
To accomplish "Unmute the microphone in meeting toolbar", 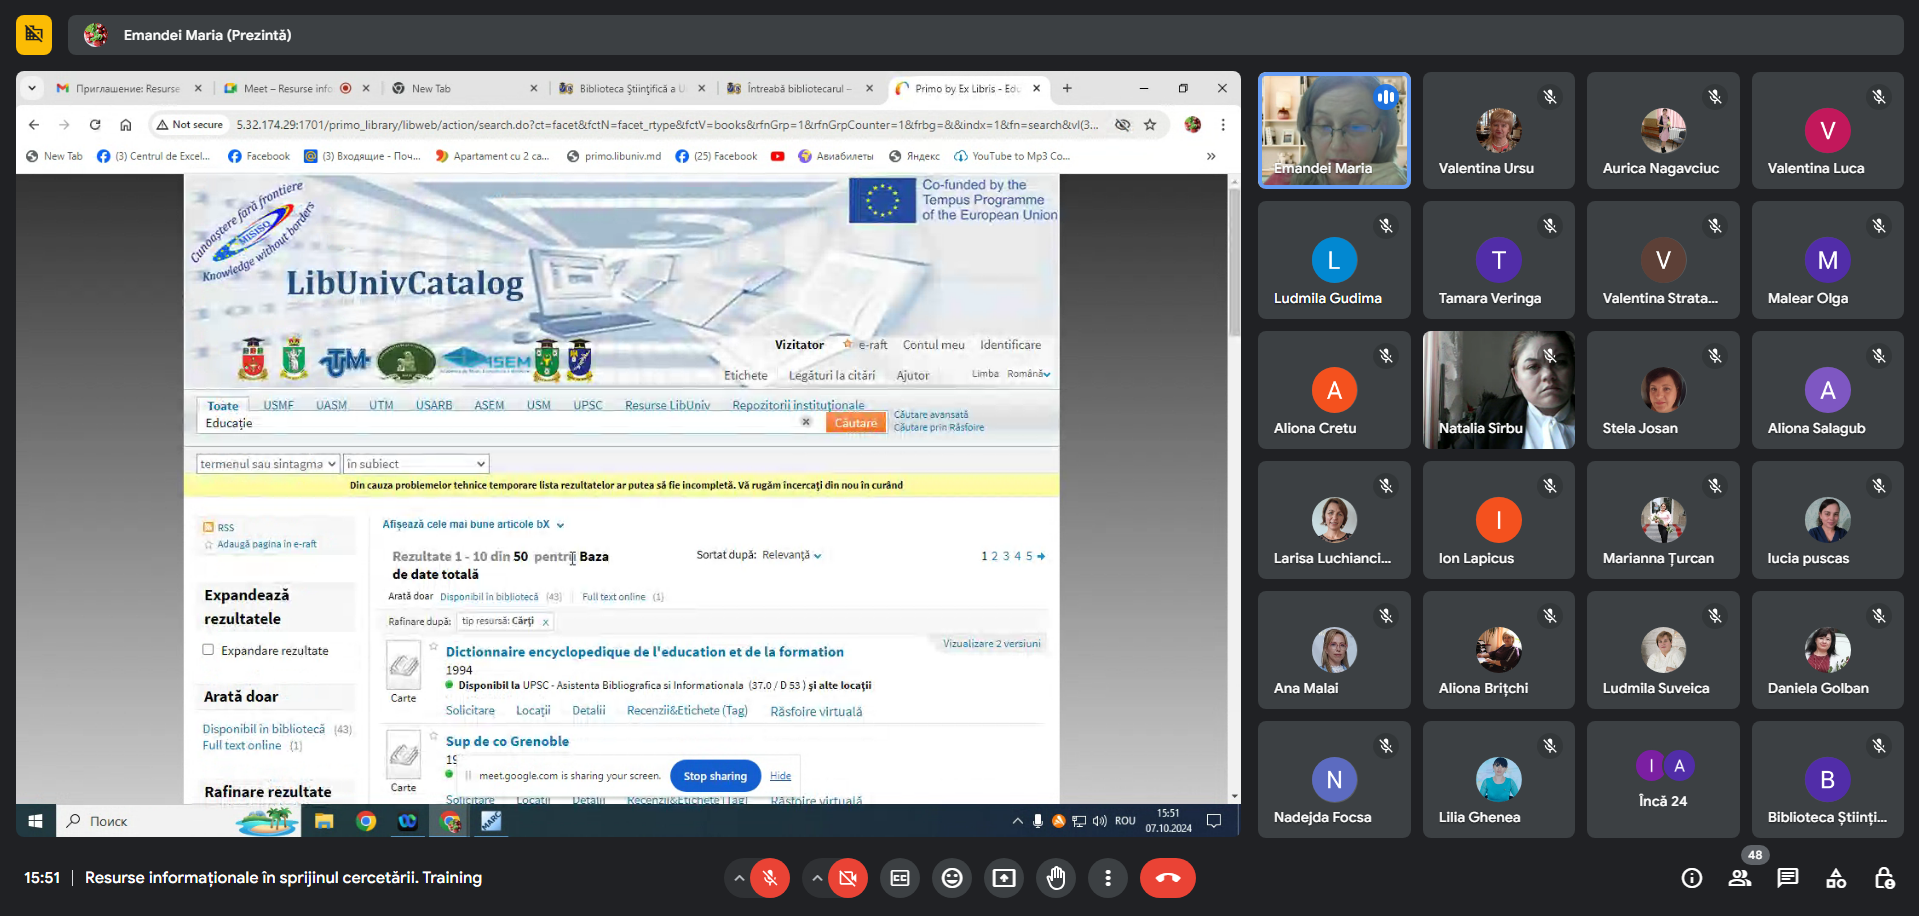I will click(x=770, y=878).
